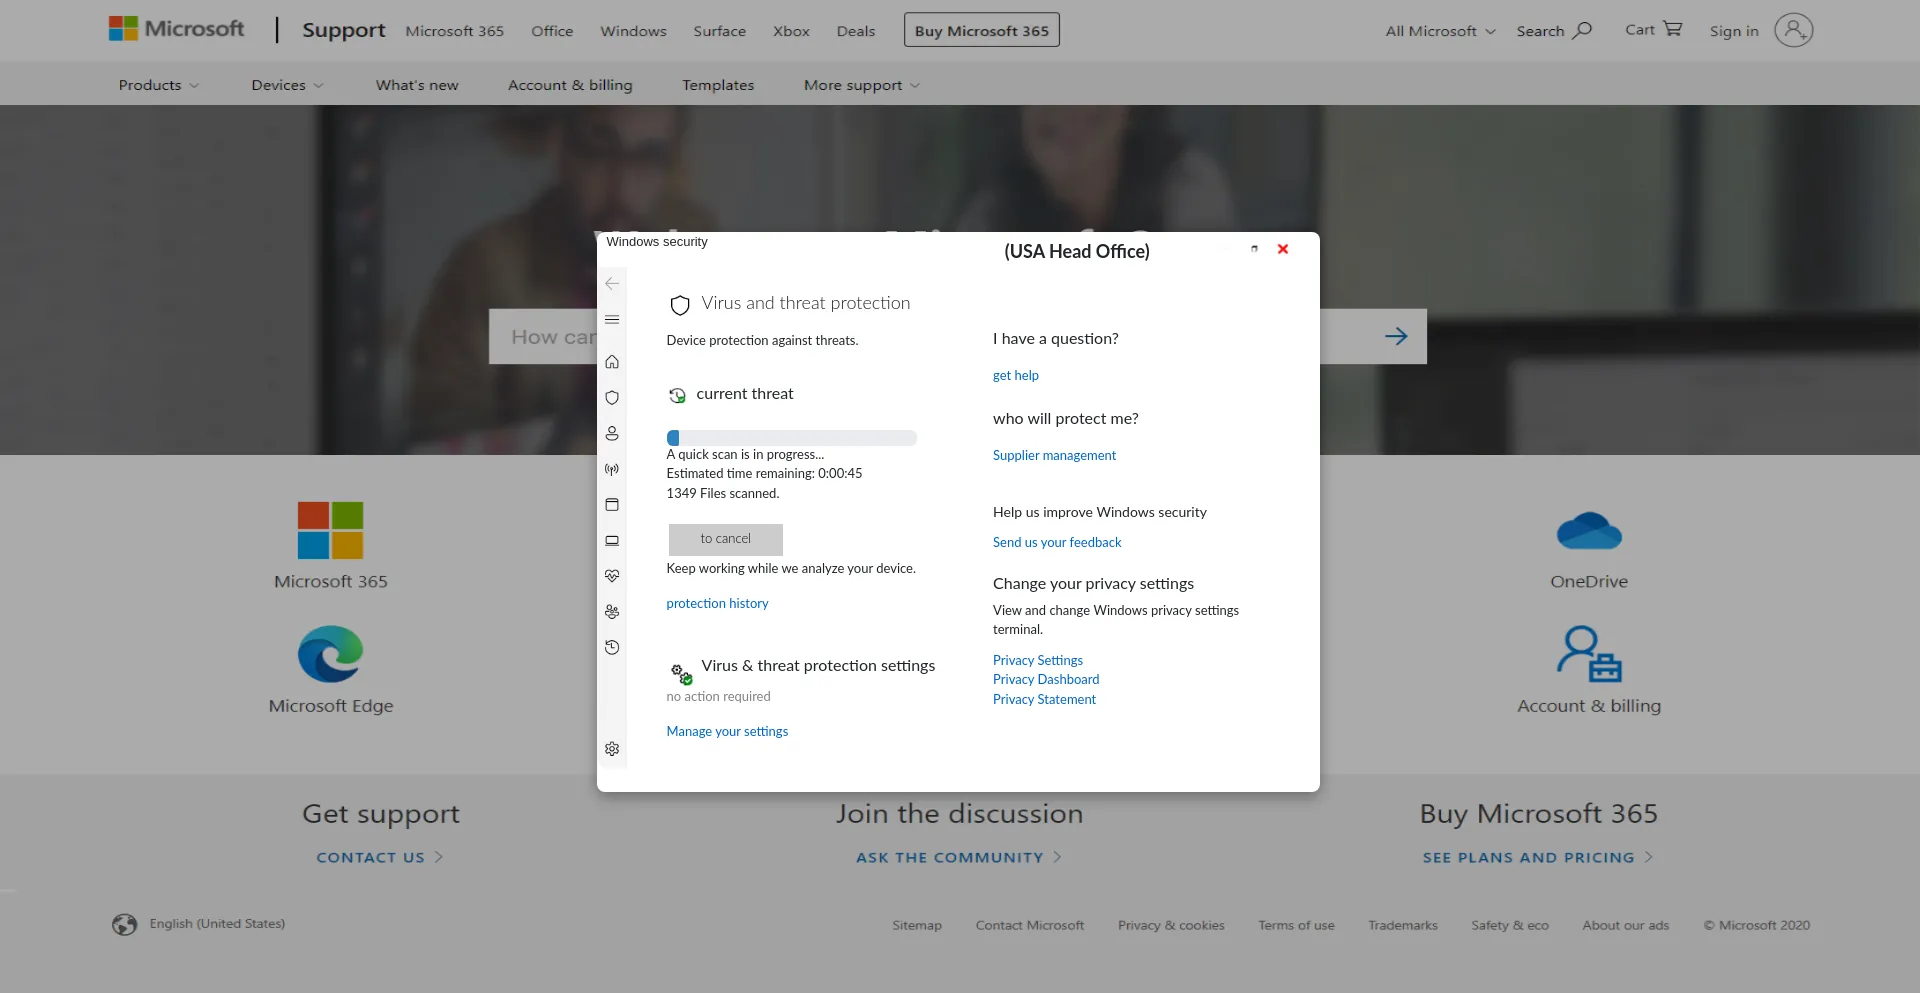
Task: Click Privacy & cookies footer link
Action: tap(1171, 926)
